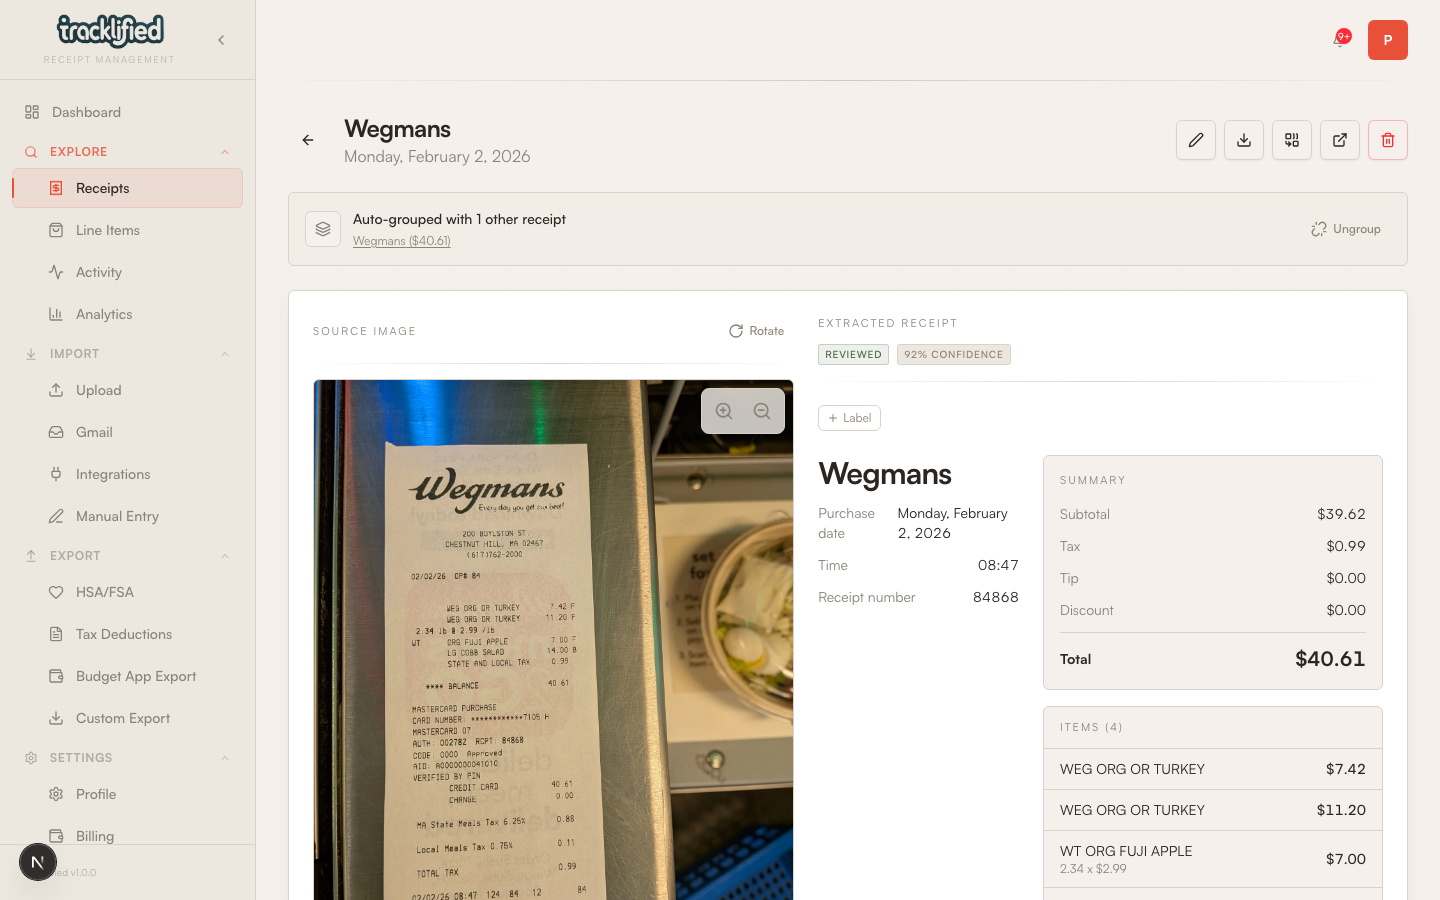Click the Total amount $40.61

coord(1330,659)
